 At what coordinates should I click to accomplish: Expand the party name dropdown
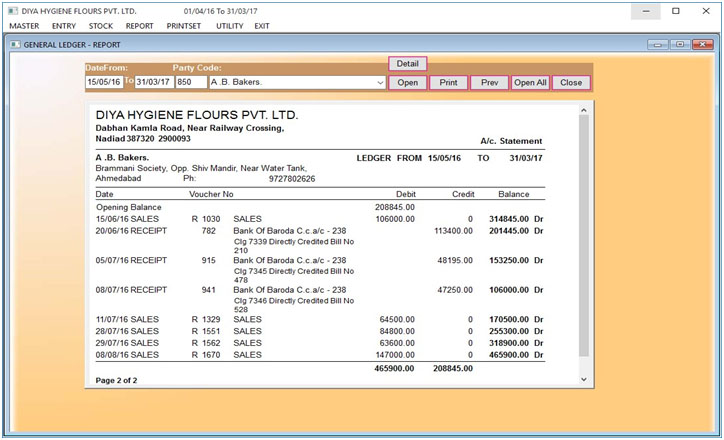pyautogui.click(x=380, y=83)
